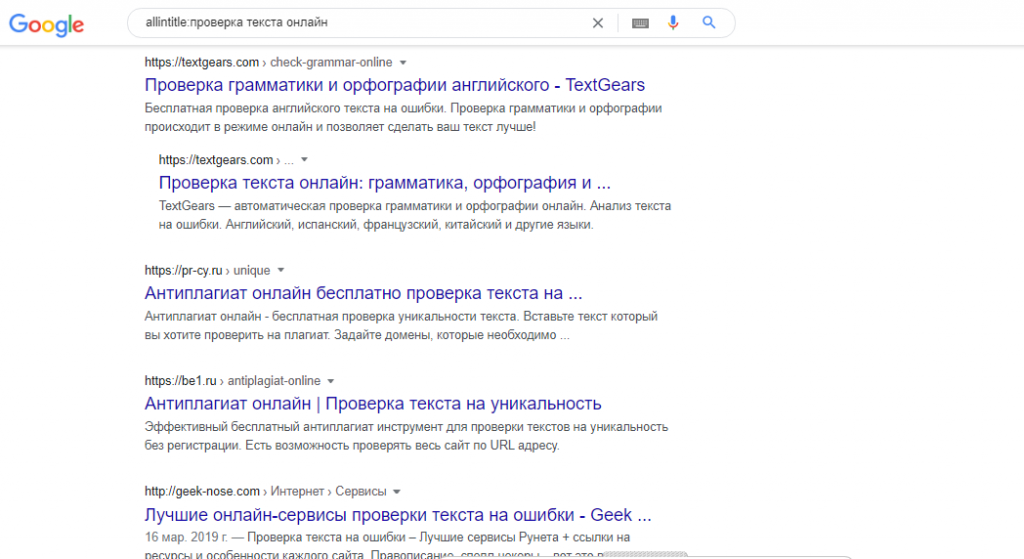Click the blue magnifier search button
Viewport: 1024px width, 559px height.
pyautogui.click(x=709, y=22)
